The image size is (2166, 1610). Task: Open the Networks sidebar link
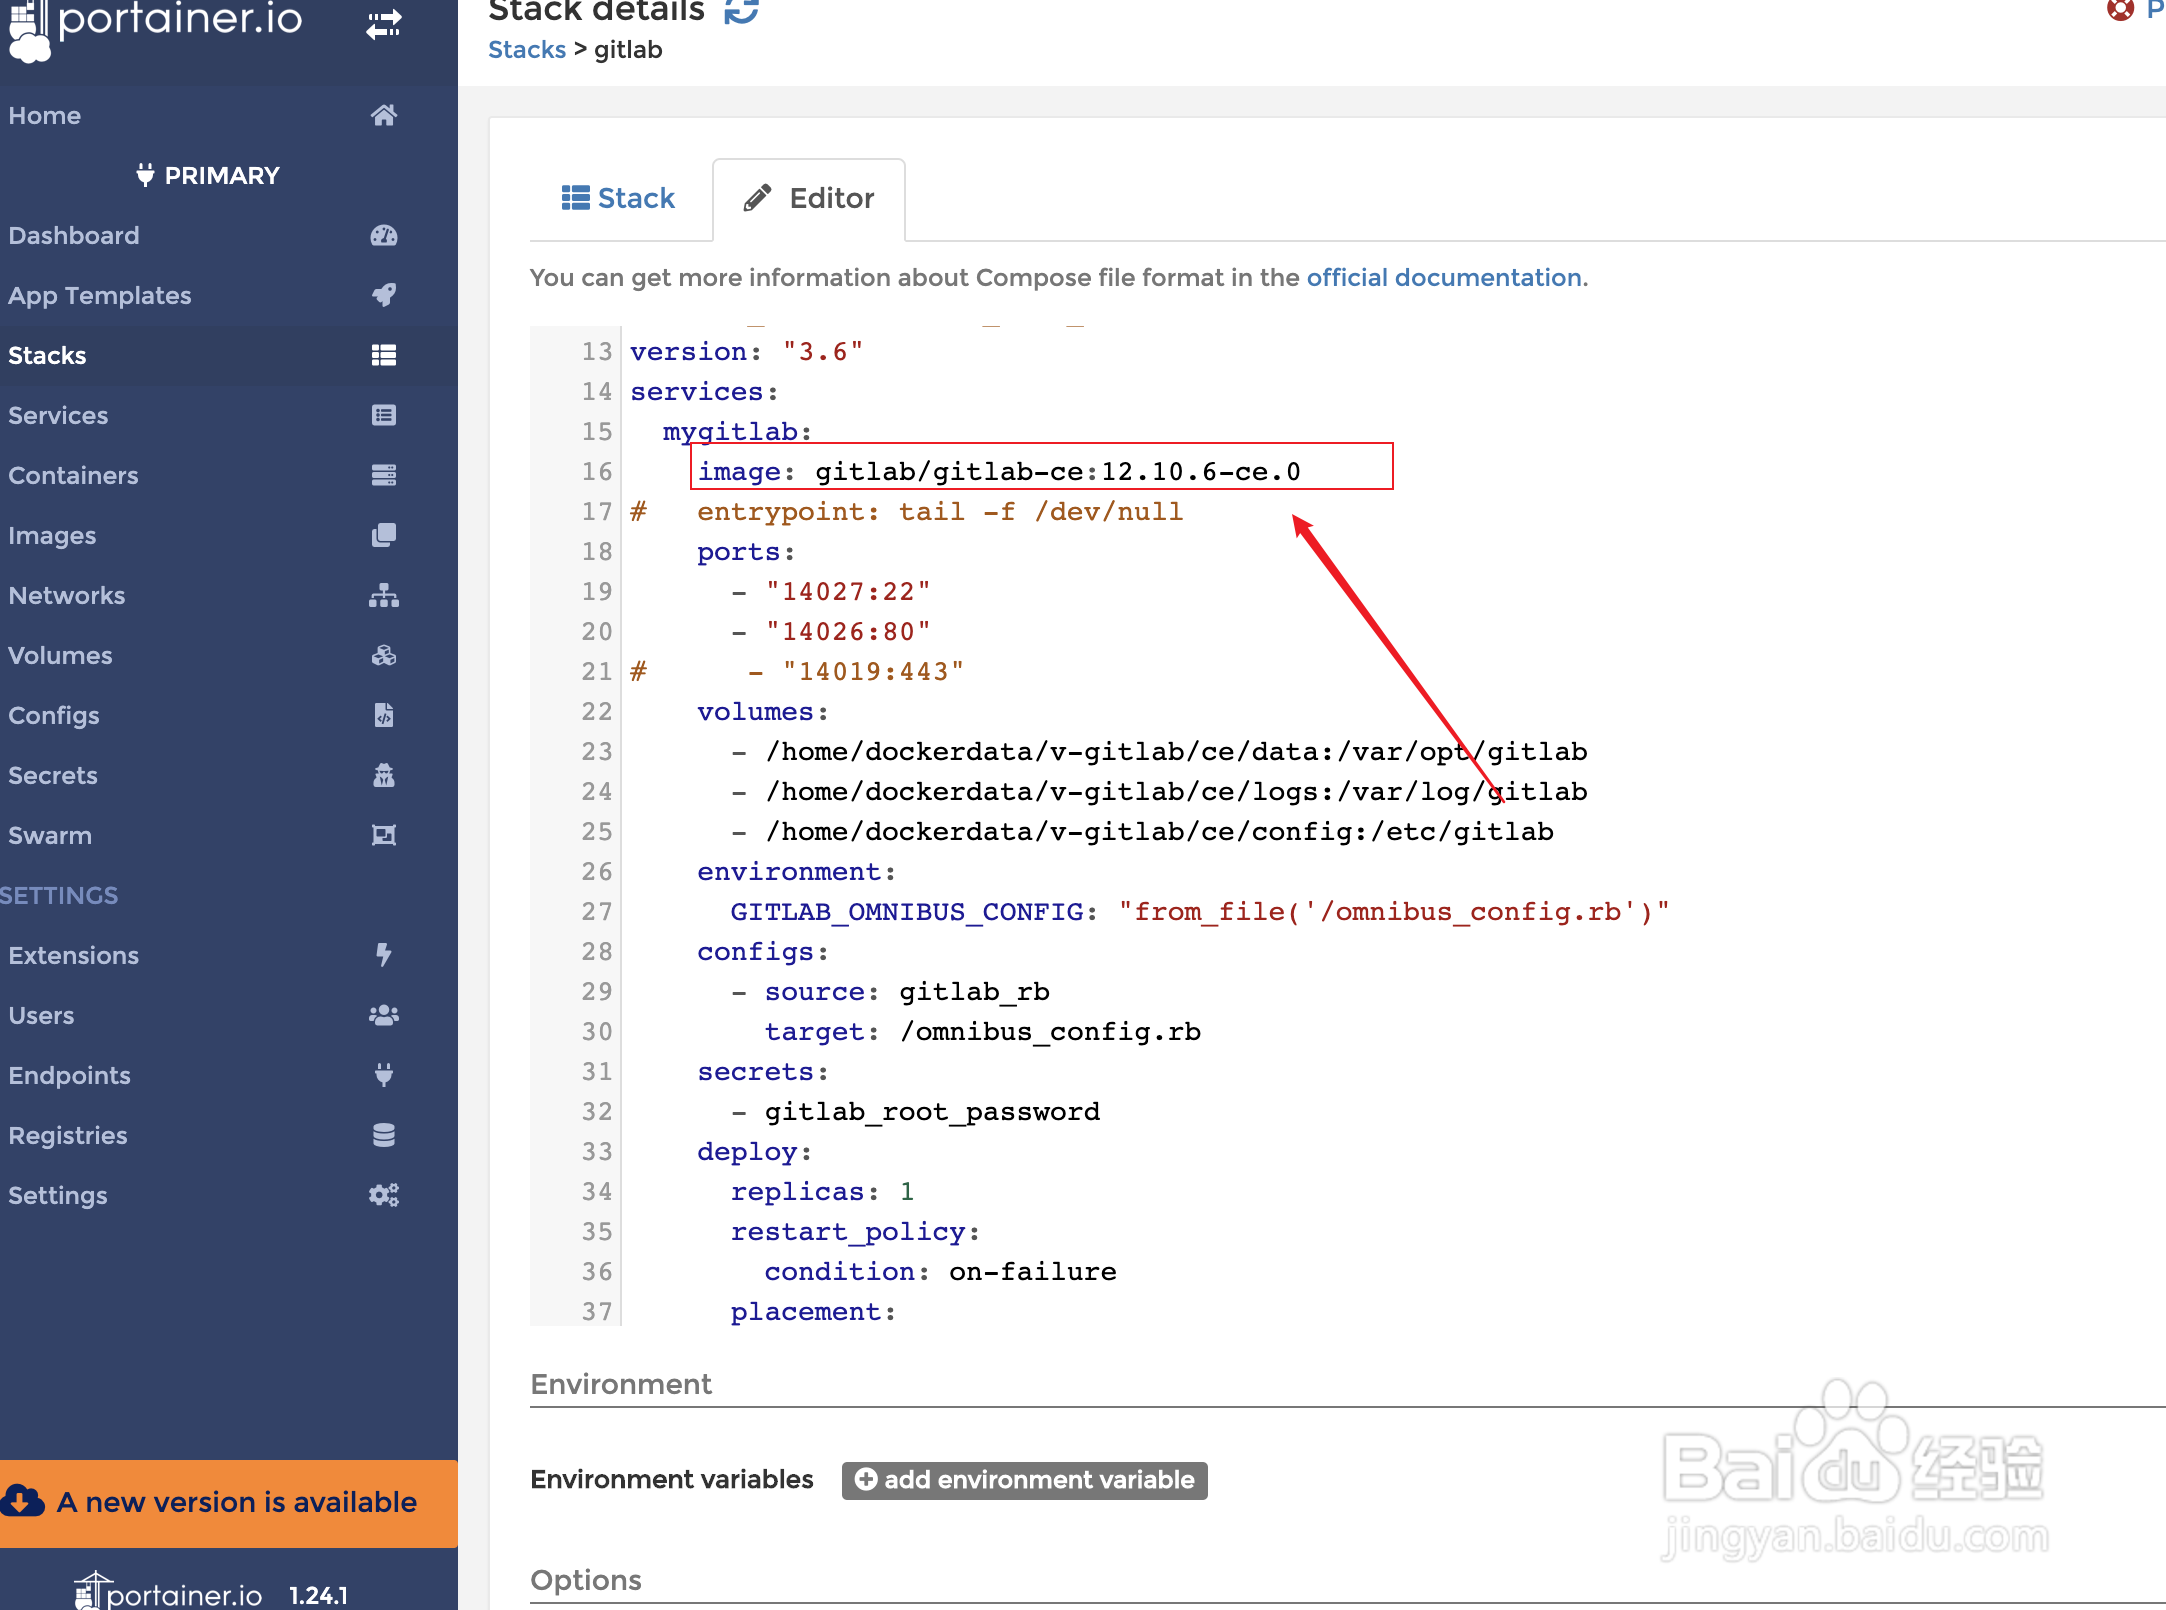tap(67, 595)
